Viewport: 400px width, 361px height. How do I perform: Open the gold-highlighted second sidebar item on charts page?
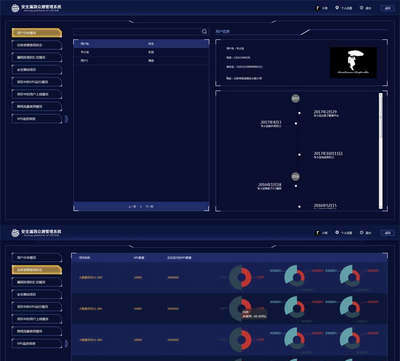coord(37,270)
